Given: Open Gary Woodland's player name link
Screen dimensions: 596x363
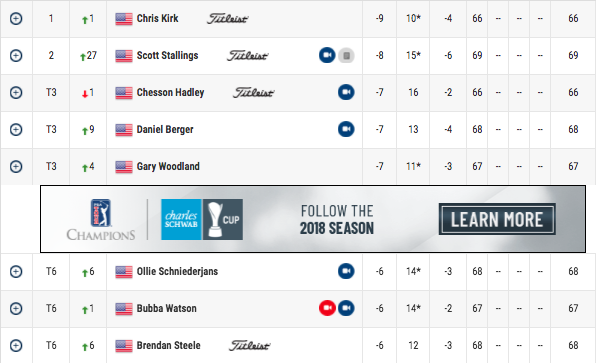Looking at the screenshot, I should coord(168,166).
